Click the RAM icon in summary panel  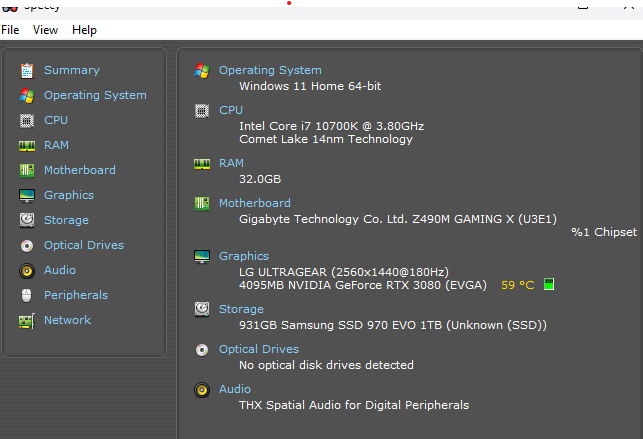pos(202,164)
